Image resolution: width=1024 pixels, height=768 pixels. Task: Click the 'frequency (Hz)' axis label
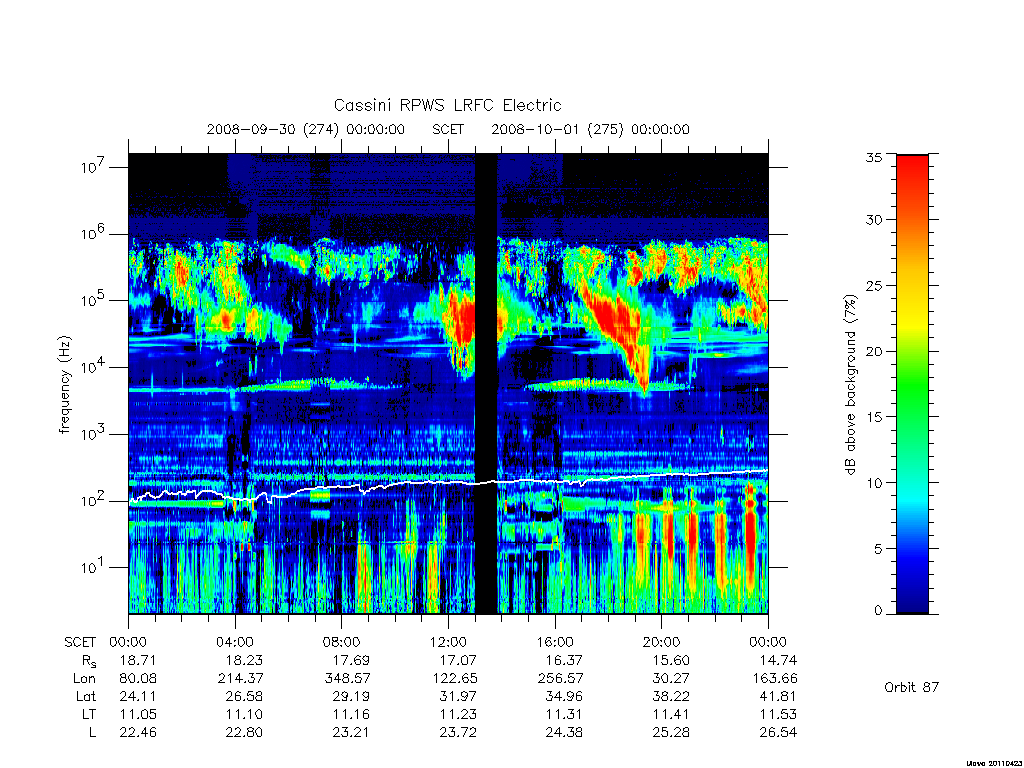[x=64, y=385]
